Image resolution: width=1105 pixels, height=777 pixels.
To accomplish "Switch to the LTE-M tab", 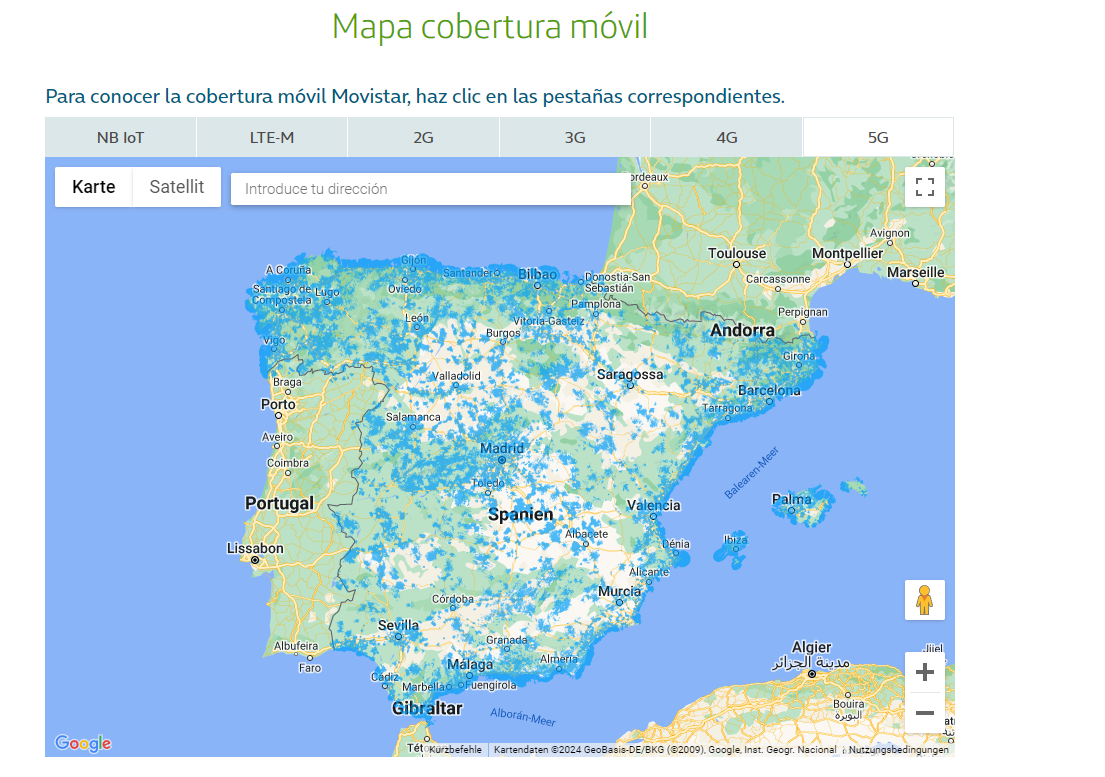I will [272, 137].
